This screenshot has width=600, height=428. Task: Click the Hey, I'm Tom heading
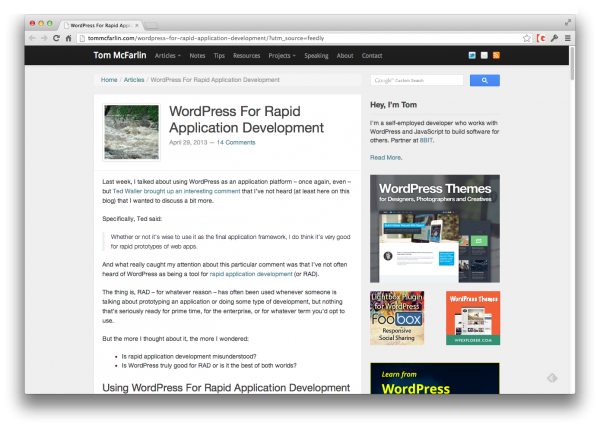pyautogui.click(x=393, y=105)
